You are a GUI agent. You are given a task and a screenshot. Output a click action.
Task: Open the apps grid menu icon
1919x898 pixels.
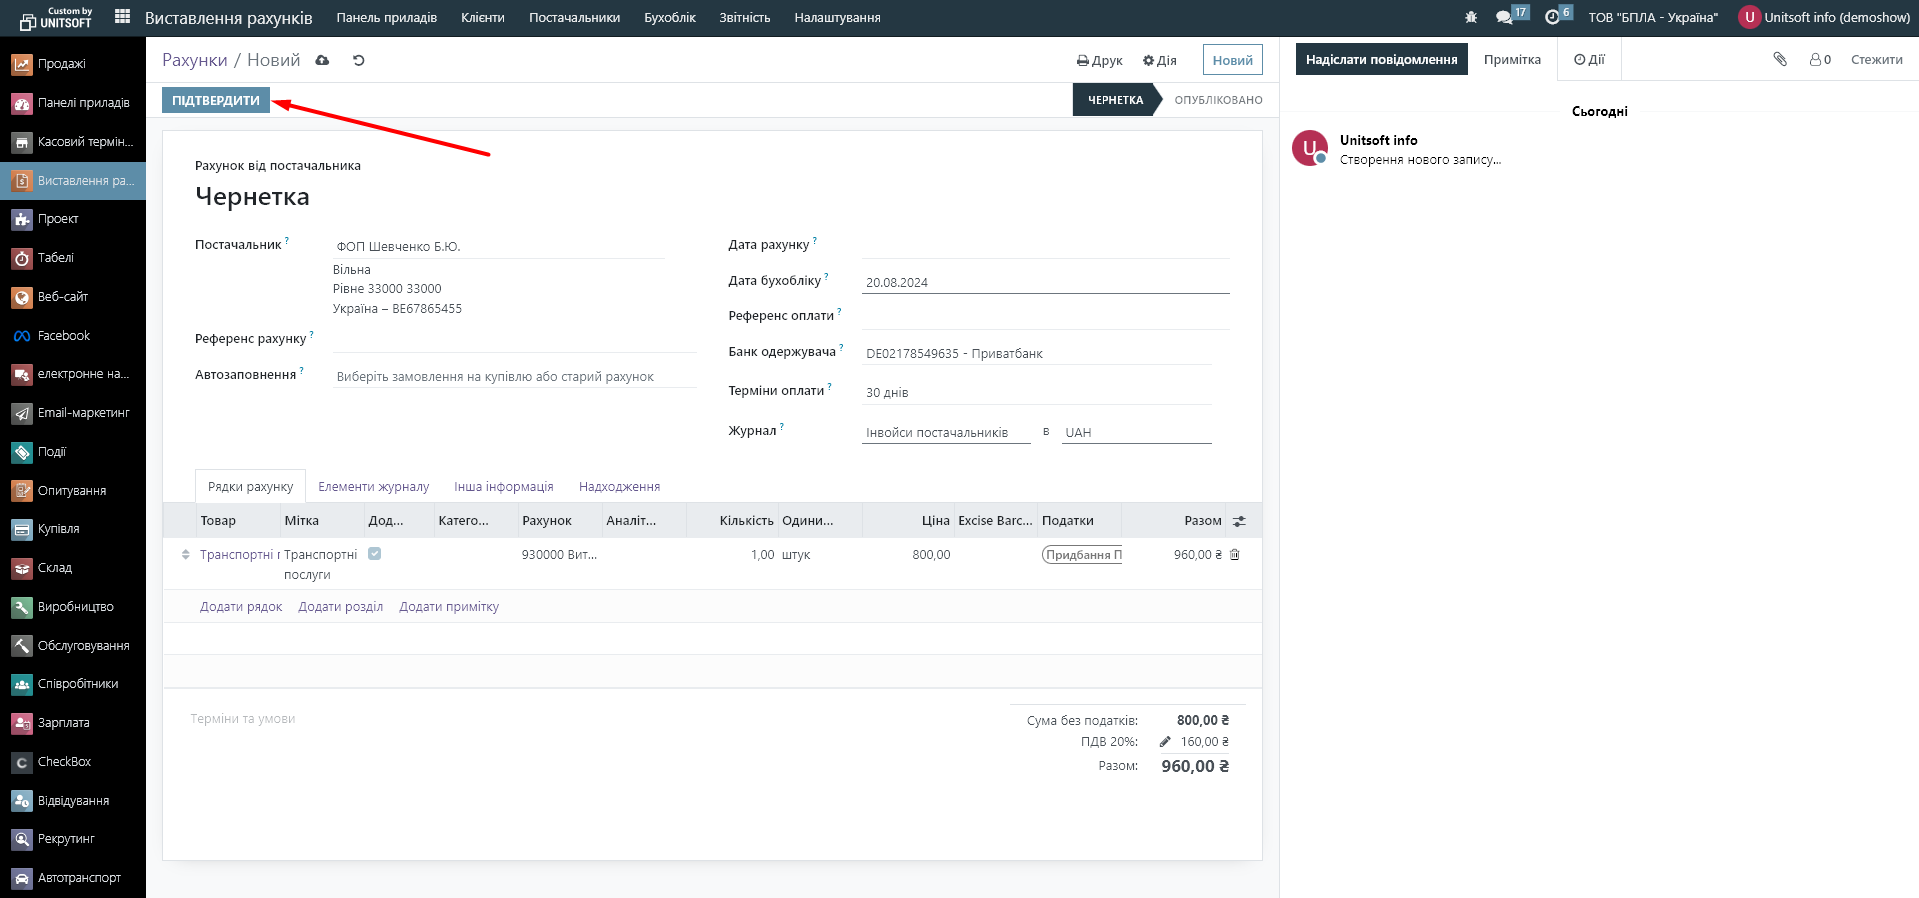tap(122, 17)
